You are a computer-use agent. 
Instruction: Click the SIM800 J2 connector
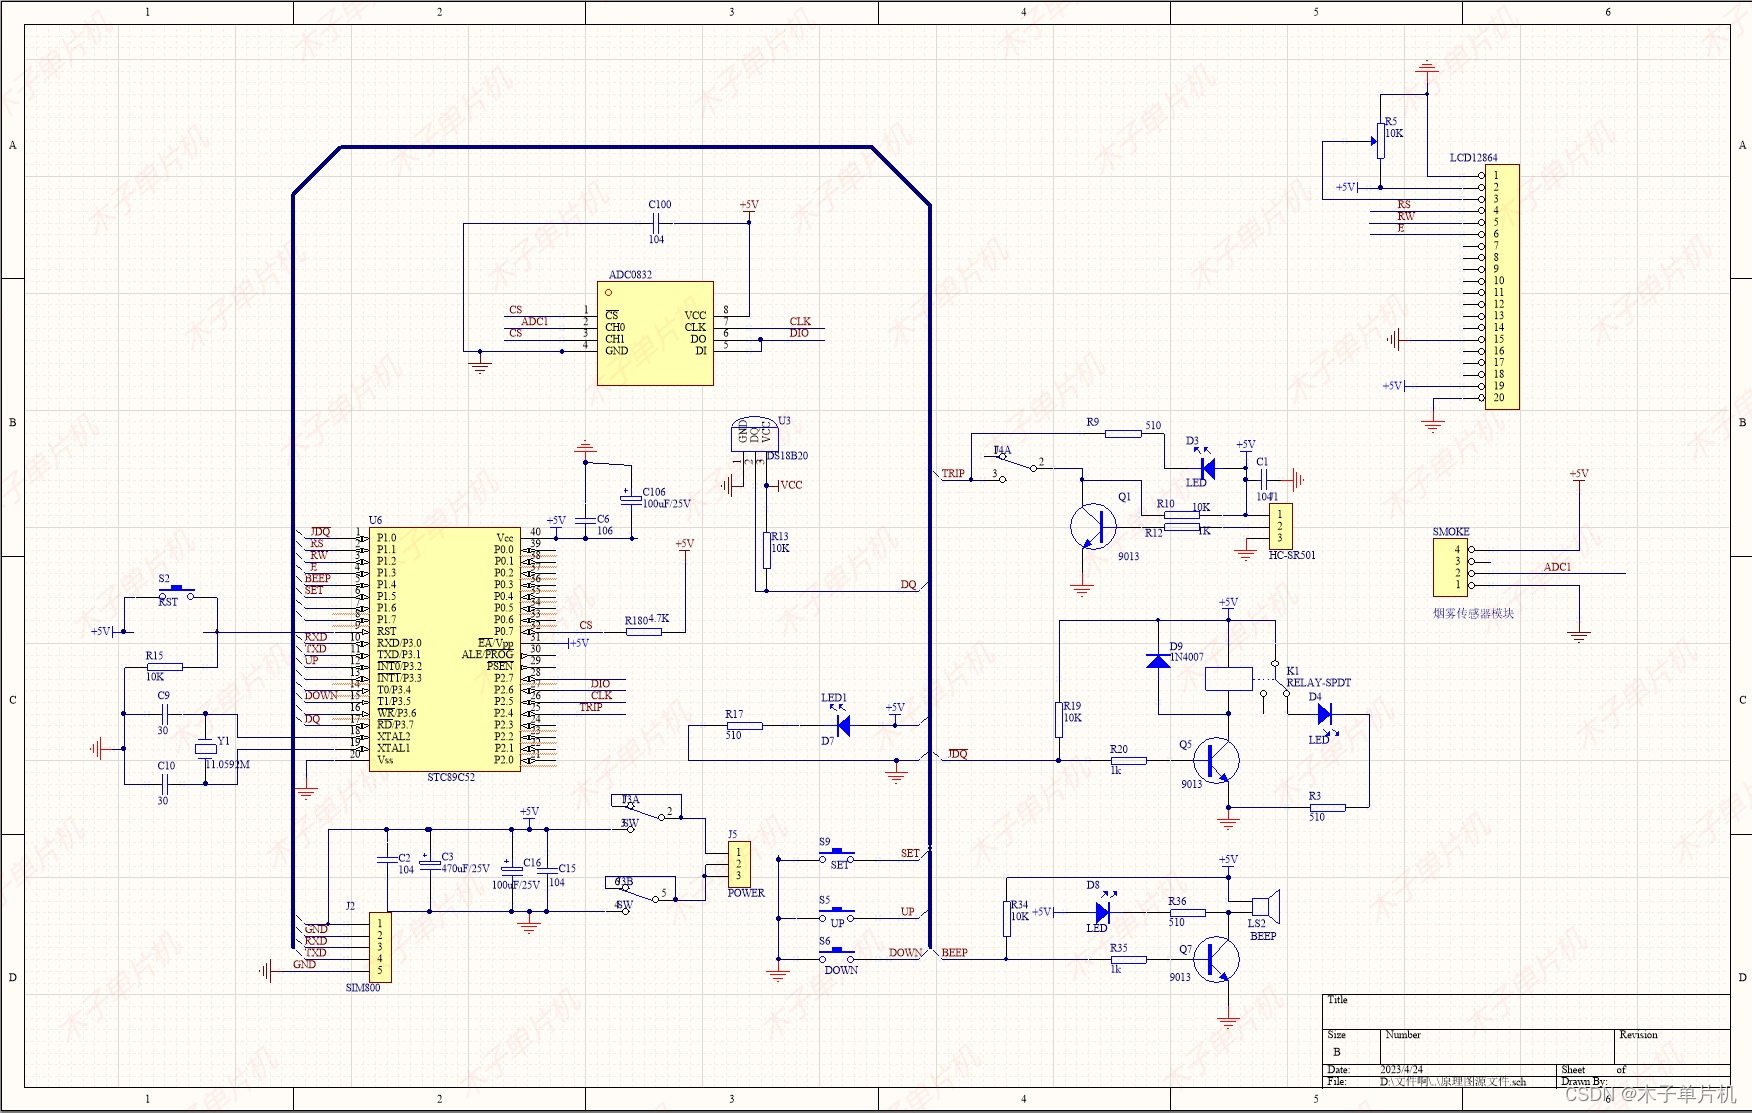(x=380, y=946)
